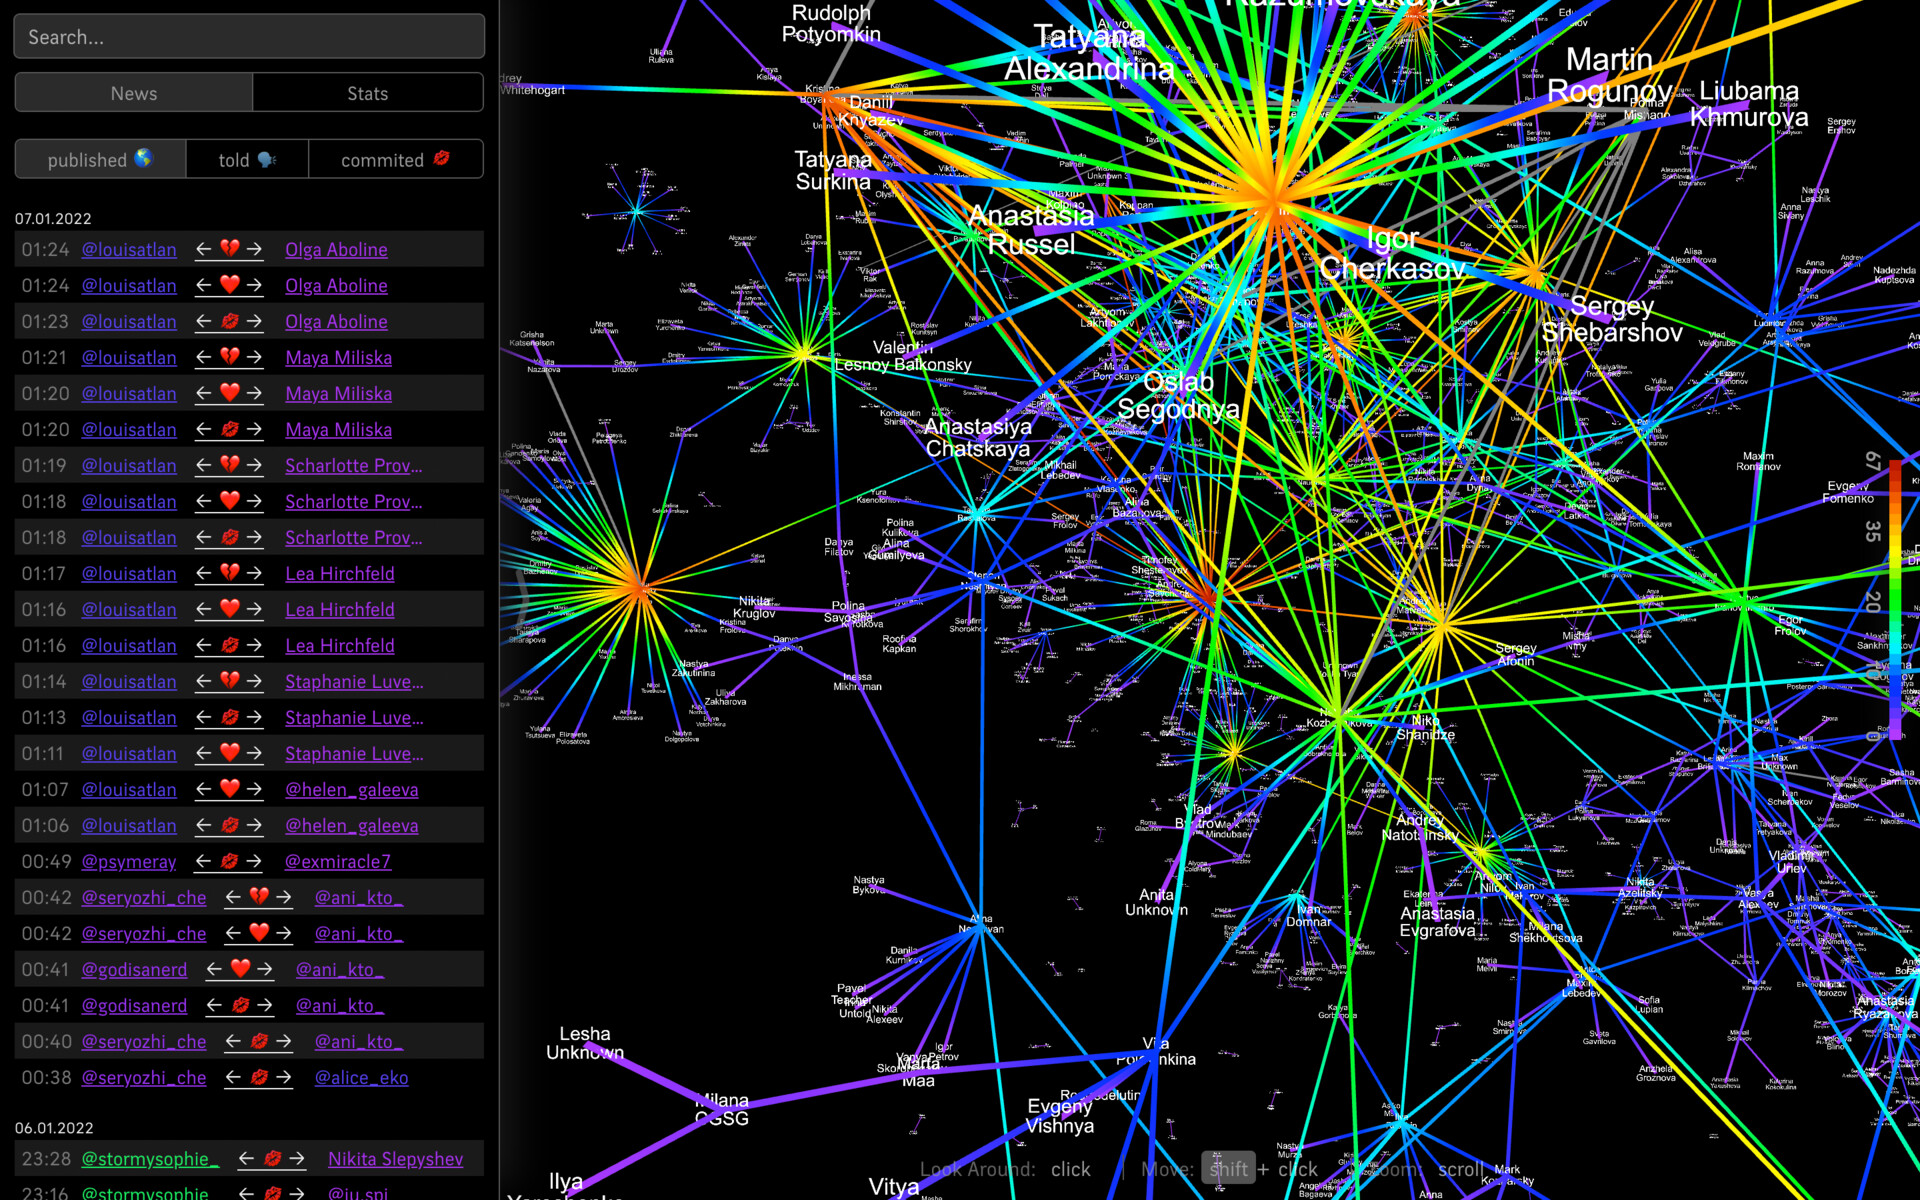The height and width of the screenshot is (1200, 1920).
Task: Focus the Search input field
Action: click(x=249, y=37)
